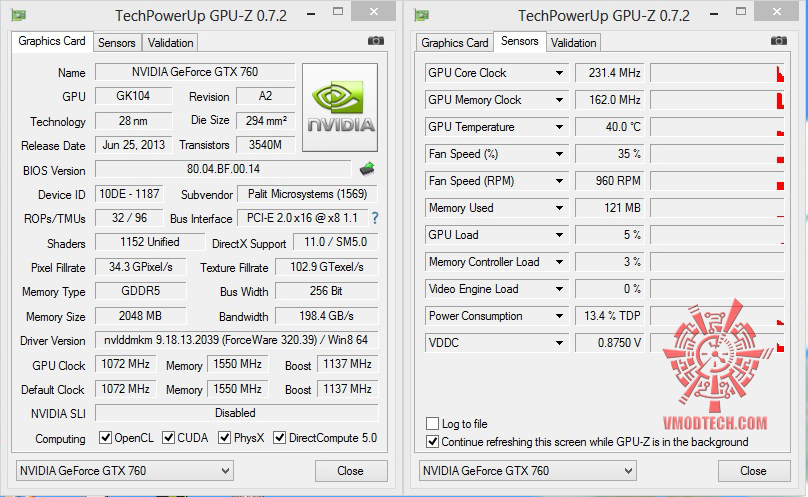Click Close button in Sensors window
The image size is (808, 497).
[753, 471]
